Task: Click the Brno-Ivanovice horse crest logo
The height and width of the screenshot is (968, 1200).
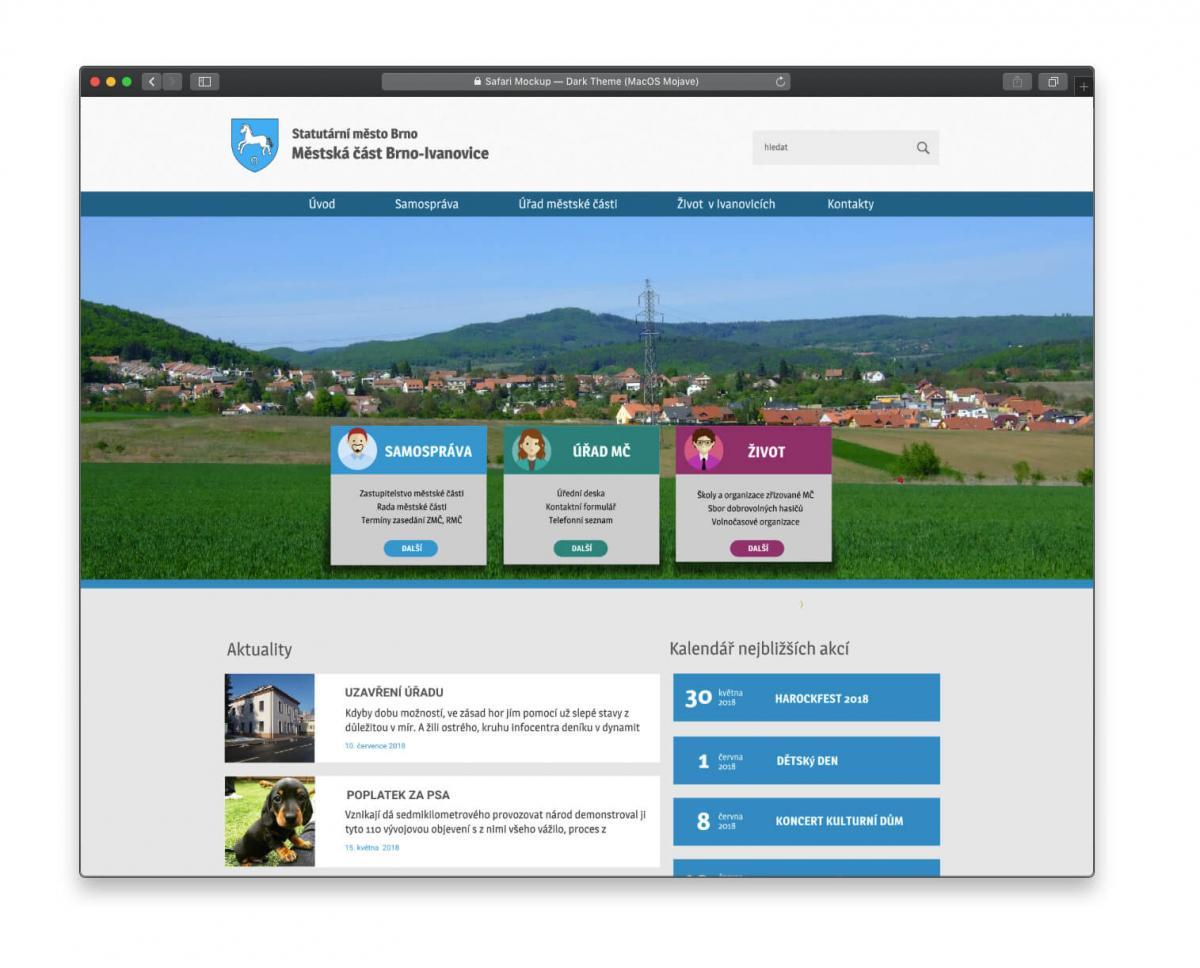Action: [x=254, y=145]
